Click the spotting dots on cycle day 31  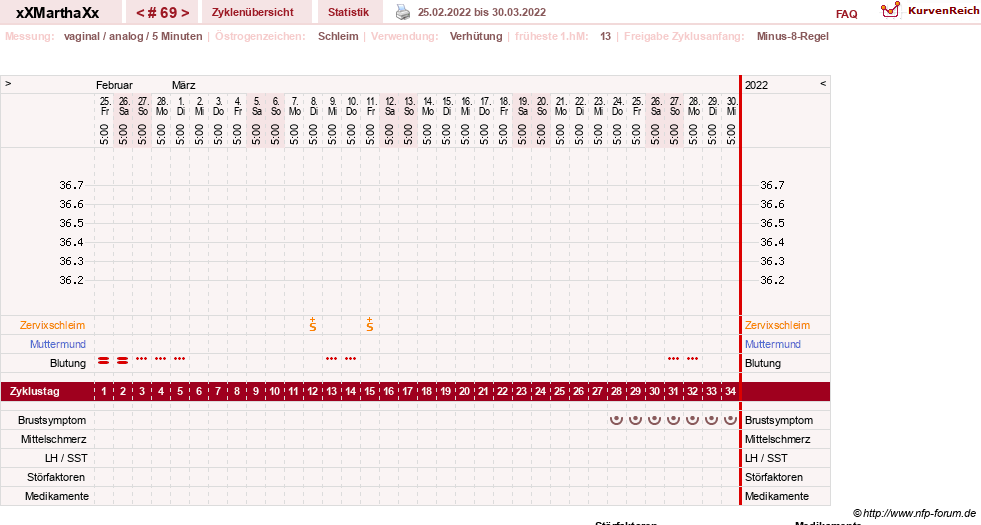click(x=673, y=359)
